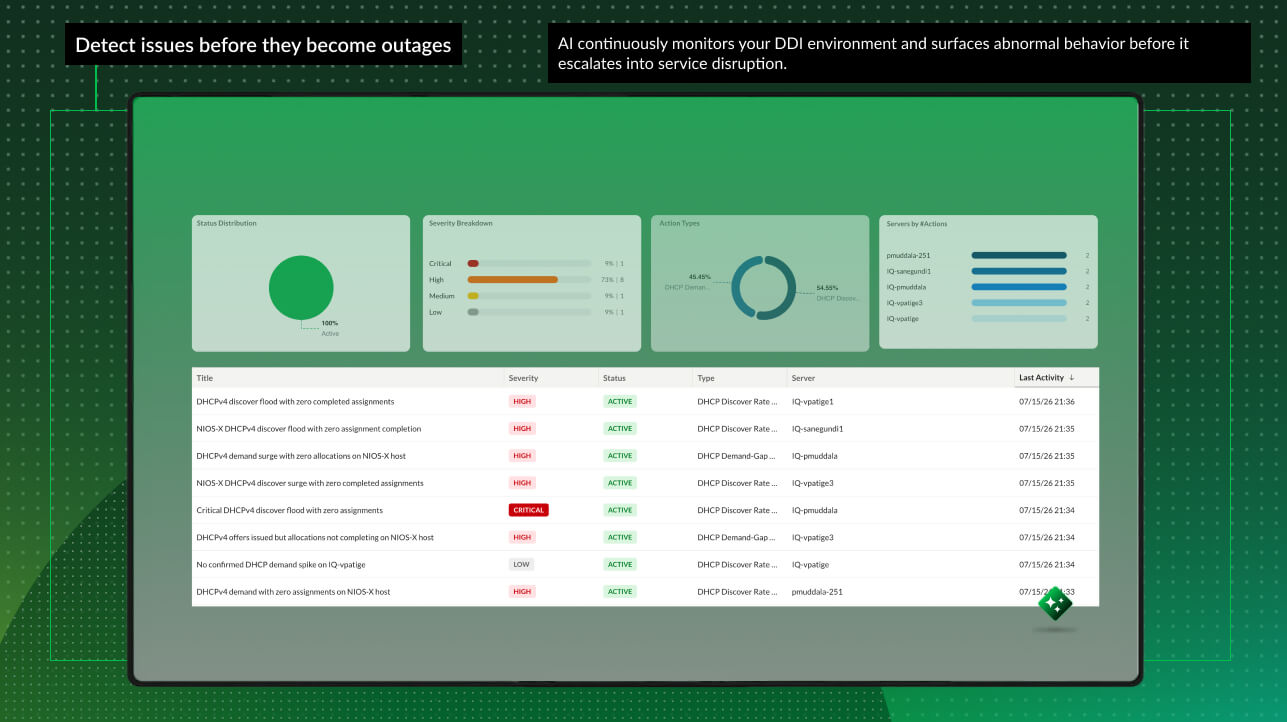Select the IQ-sanegundi1 server cell
1287x722 pixels.
(x=817, y=428)
